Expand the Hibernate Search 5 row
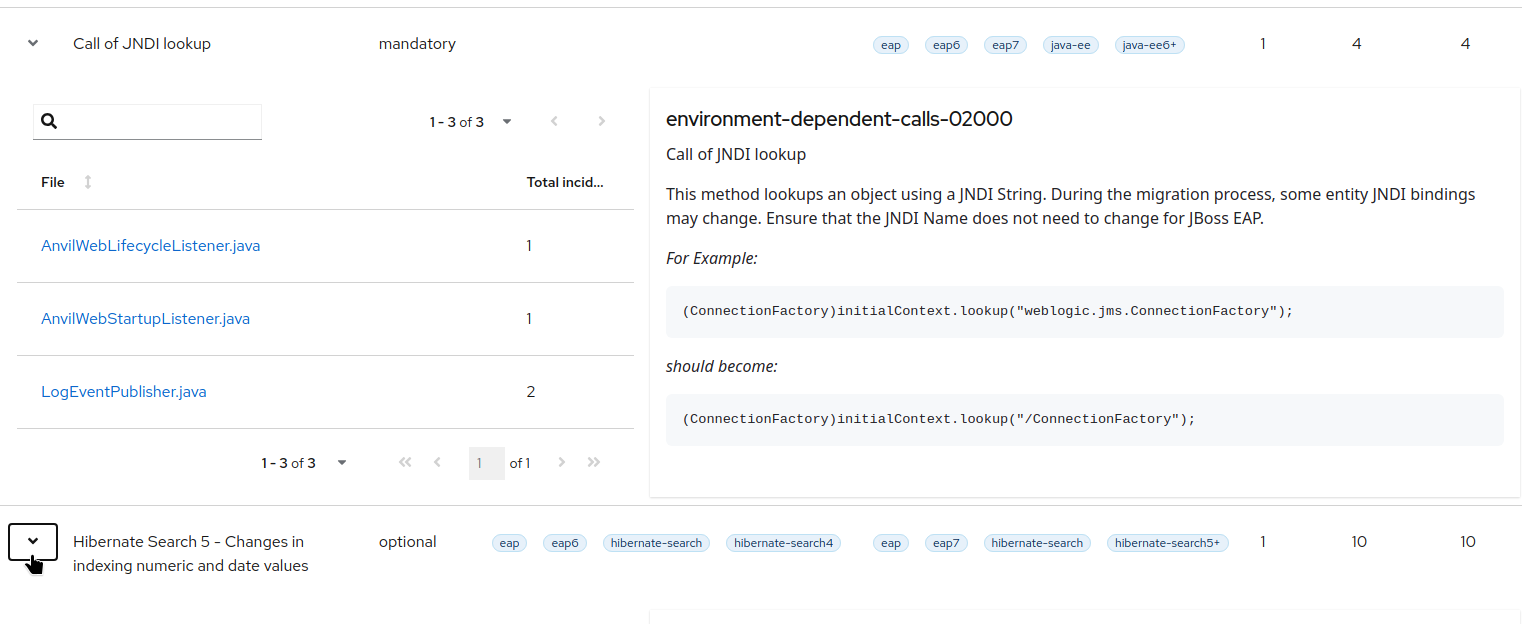Viewport: 1522px width, 624px height. 33,541
